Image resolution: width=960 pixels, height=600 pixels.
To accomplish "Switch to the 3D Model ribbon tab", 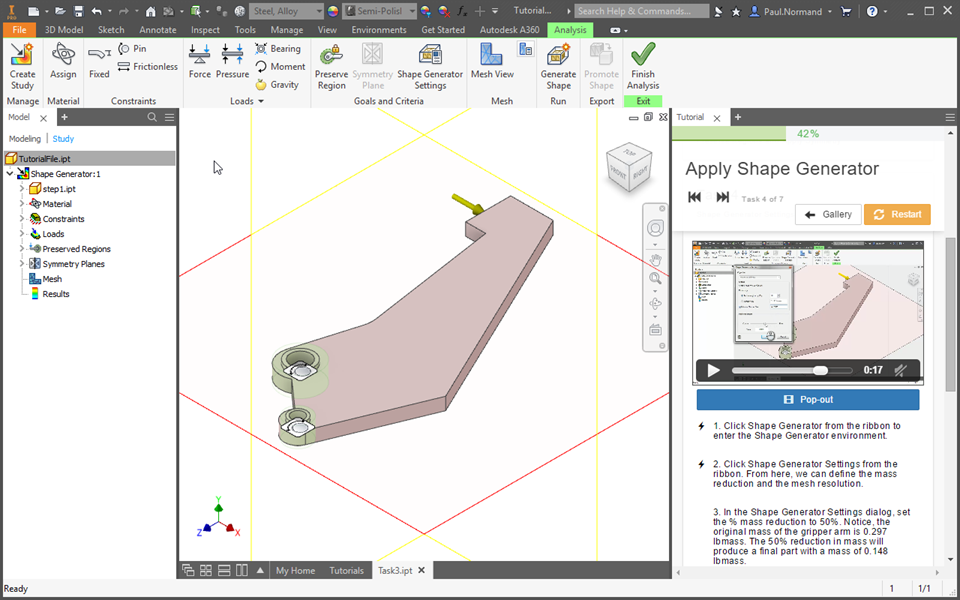I will [x=63, y=29].
